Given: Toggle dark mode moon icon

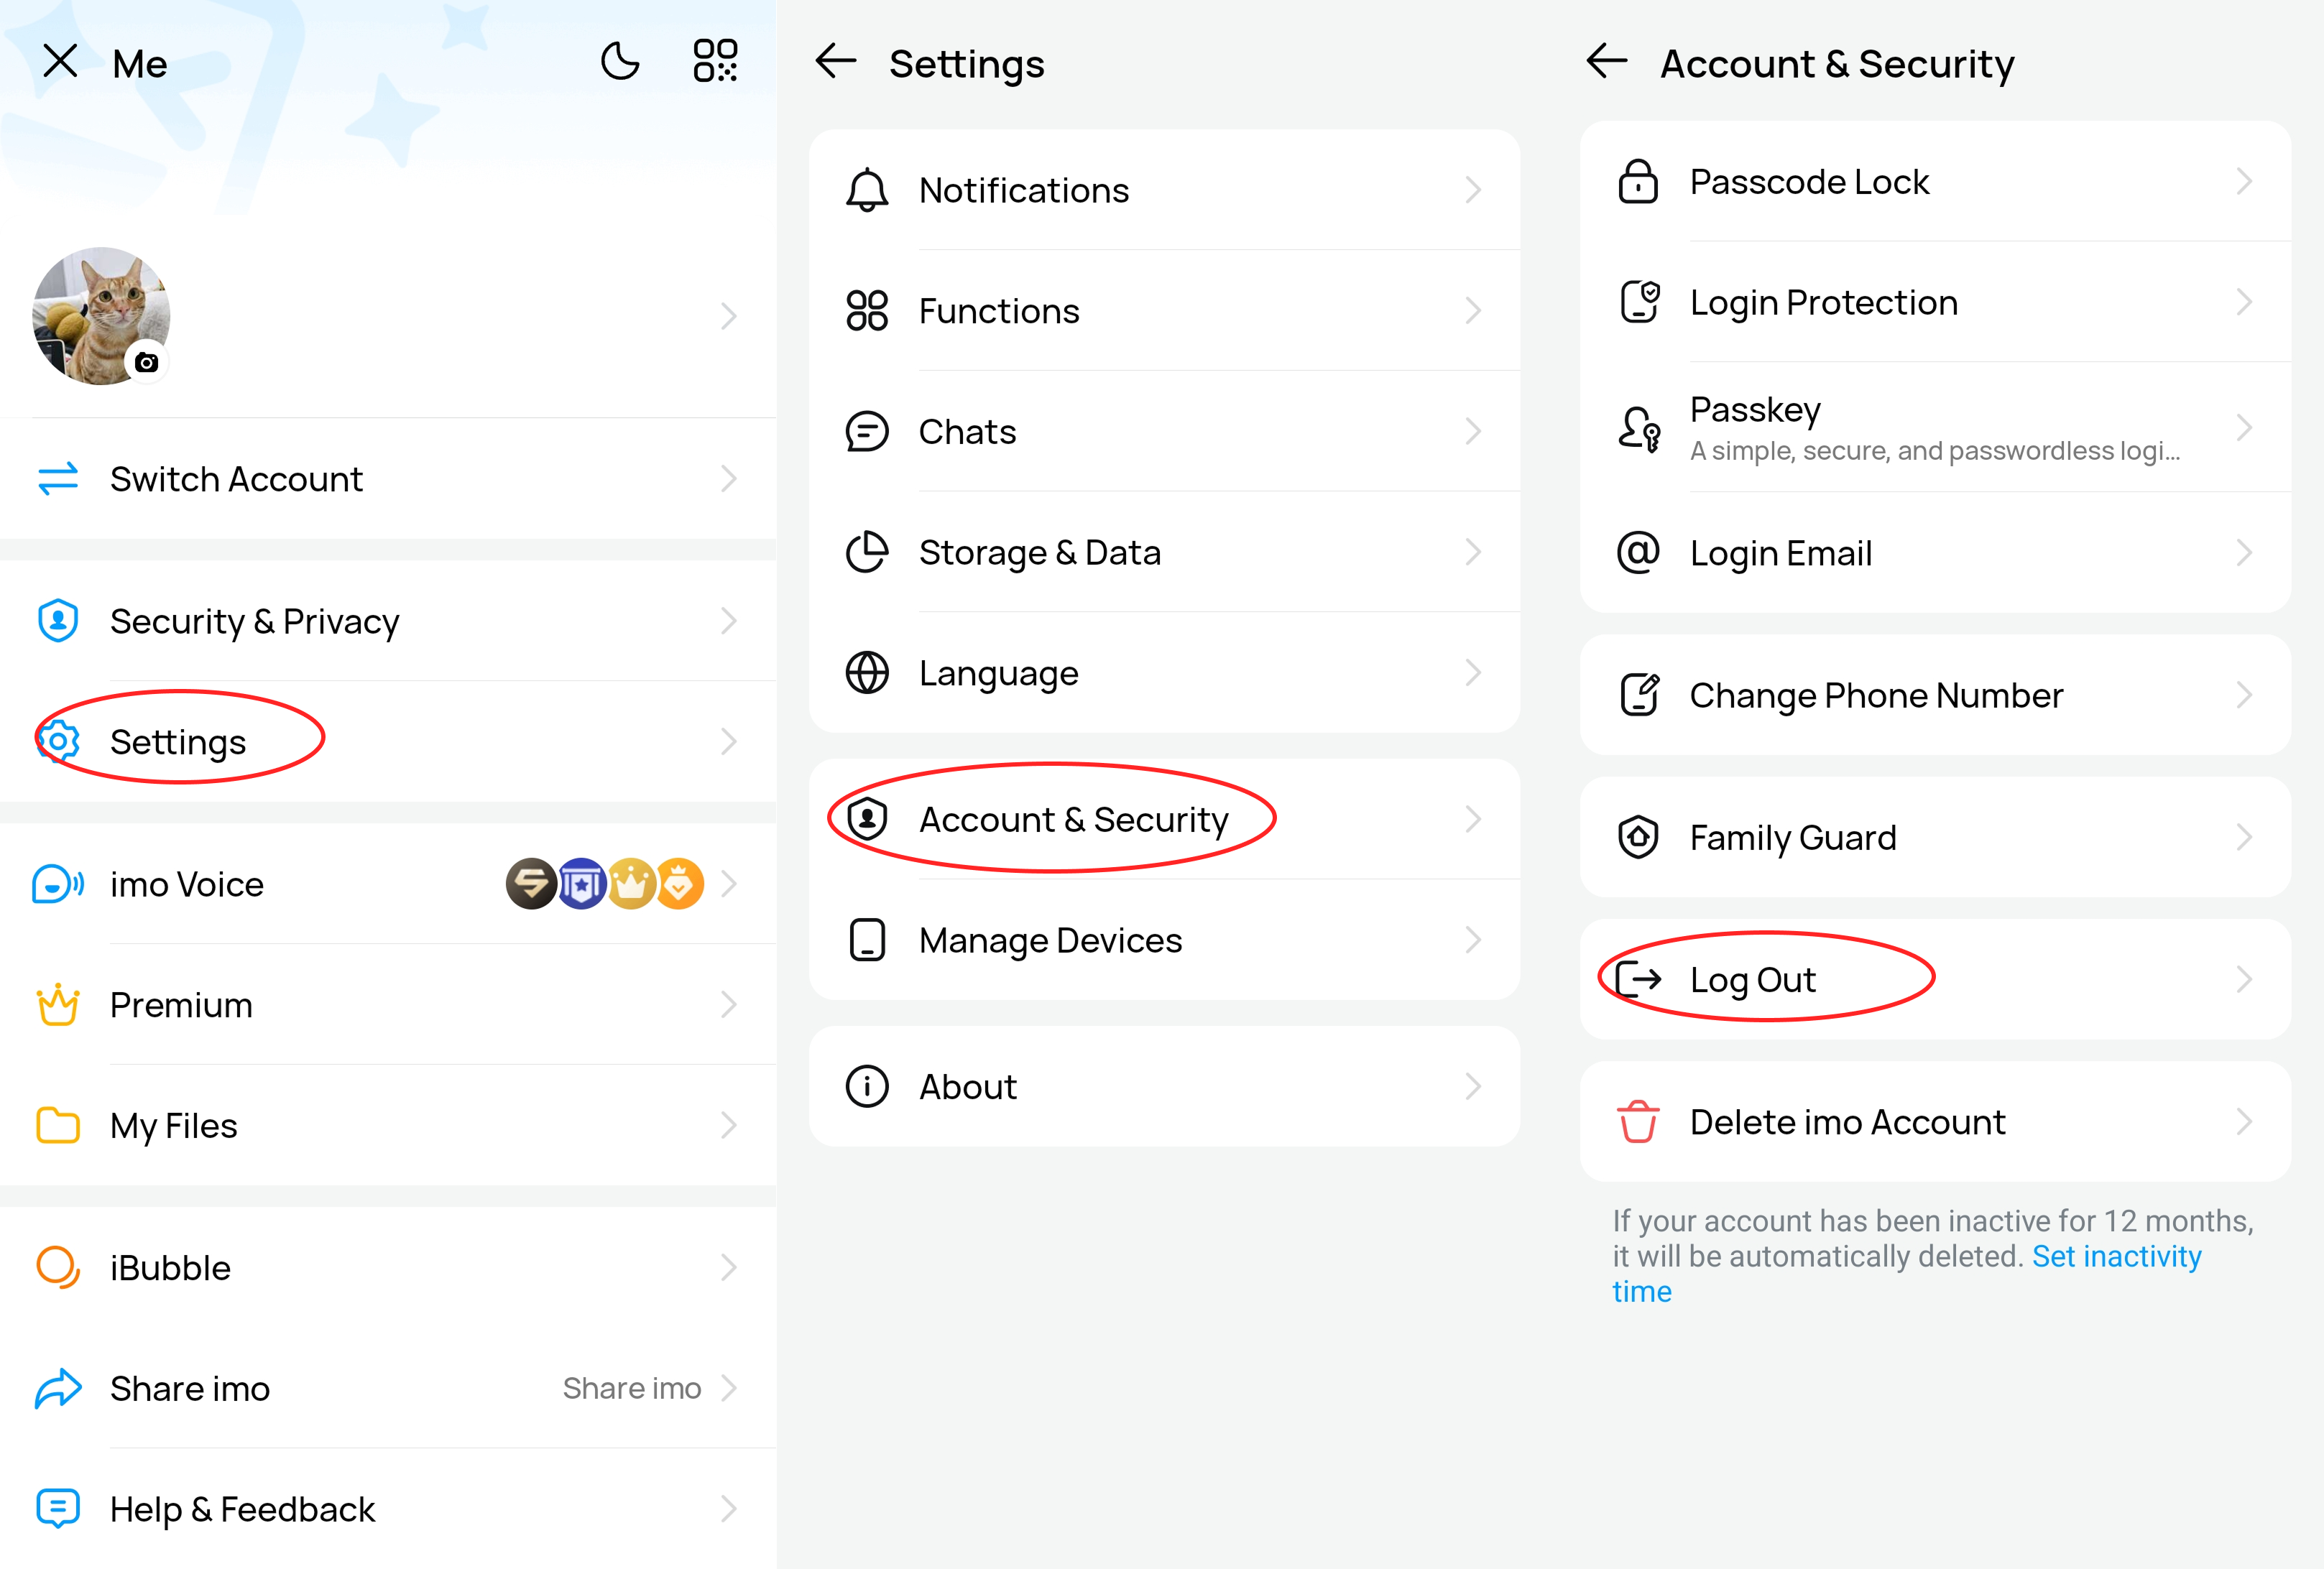Looking at the screenshot, I should point(620,62).
